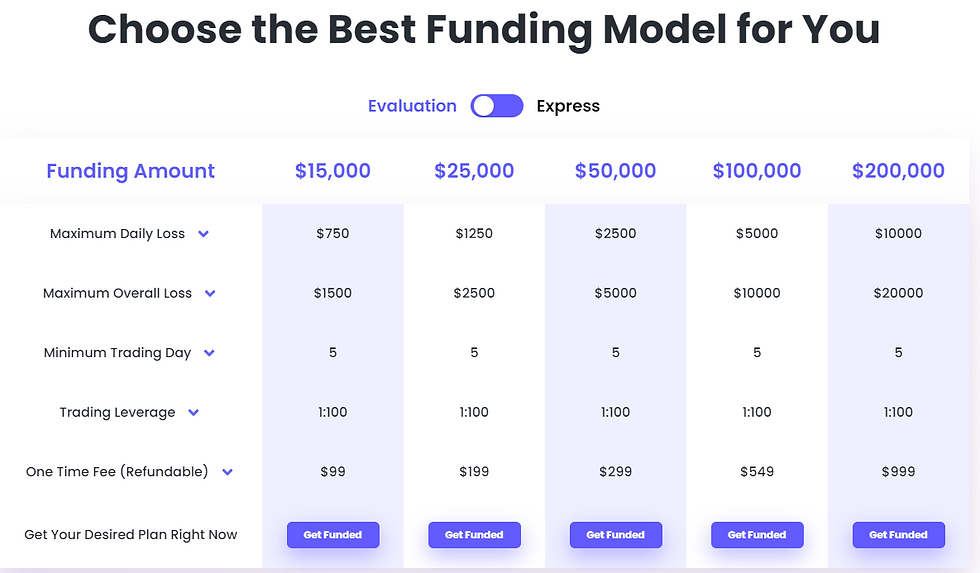The width and height of the screenshot is (980, 573).
Task: Select the Evaluation funding model label
Action: point(412,106)
